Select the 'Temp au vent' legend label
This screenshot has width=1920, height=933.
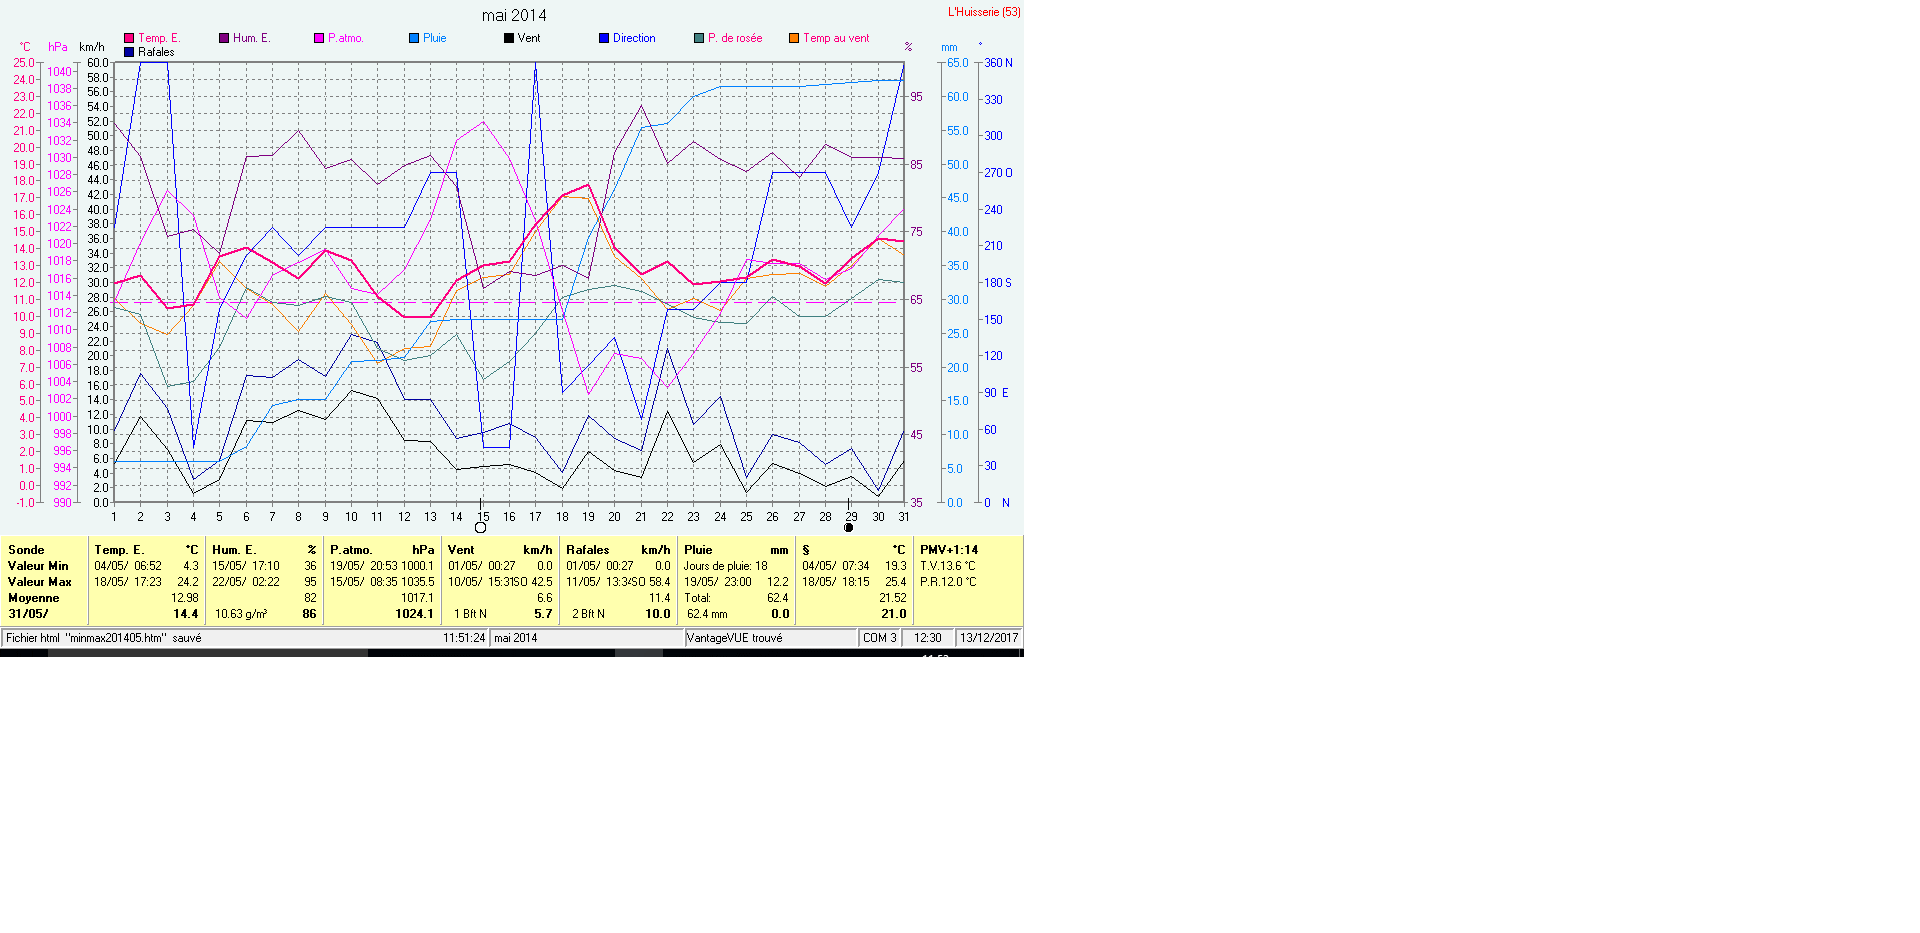coord(836,38)
